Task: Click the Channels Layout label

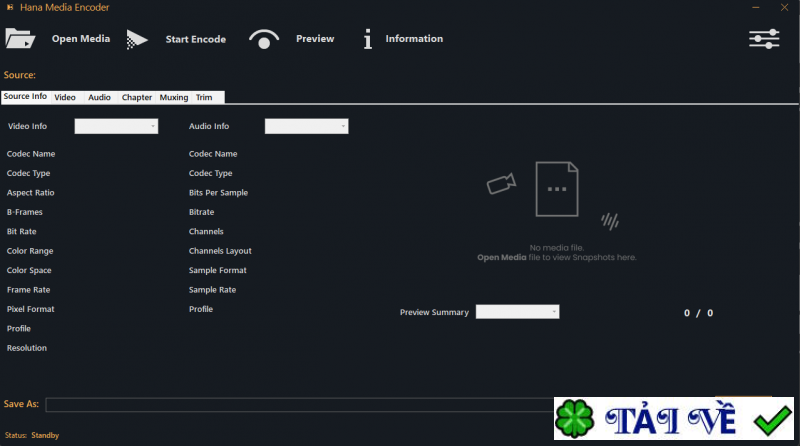Action: coord(220,251)
